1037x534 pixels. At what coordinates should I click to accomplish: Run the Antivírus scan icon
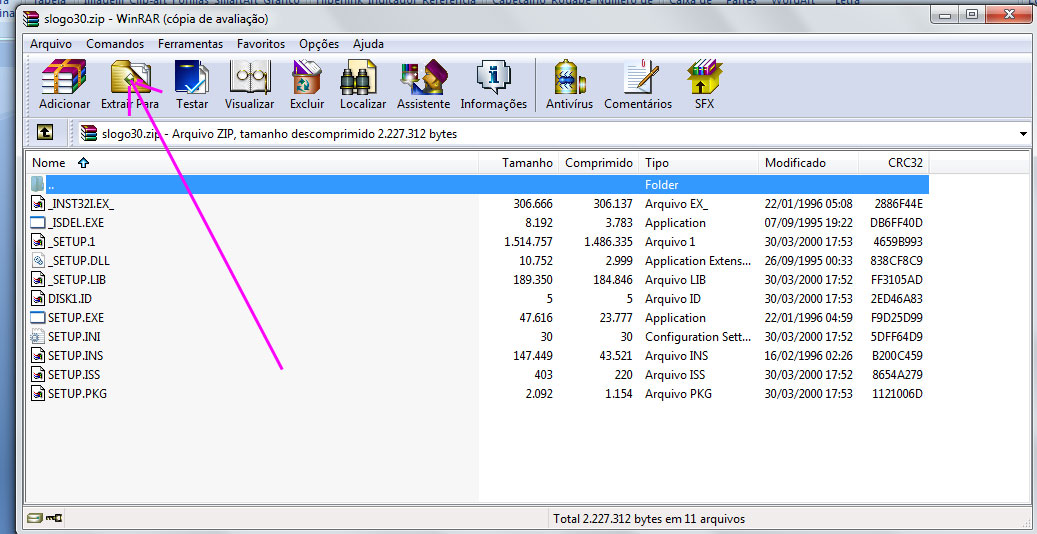pyautogui.click(x=569, y=77)
